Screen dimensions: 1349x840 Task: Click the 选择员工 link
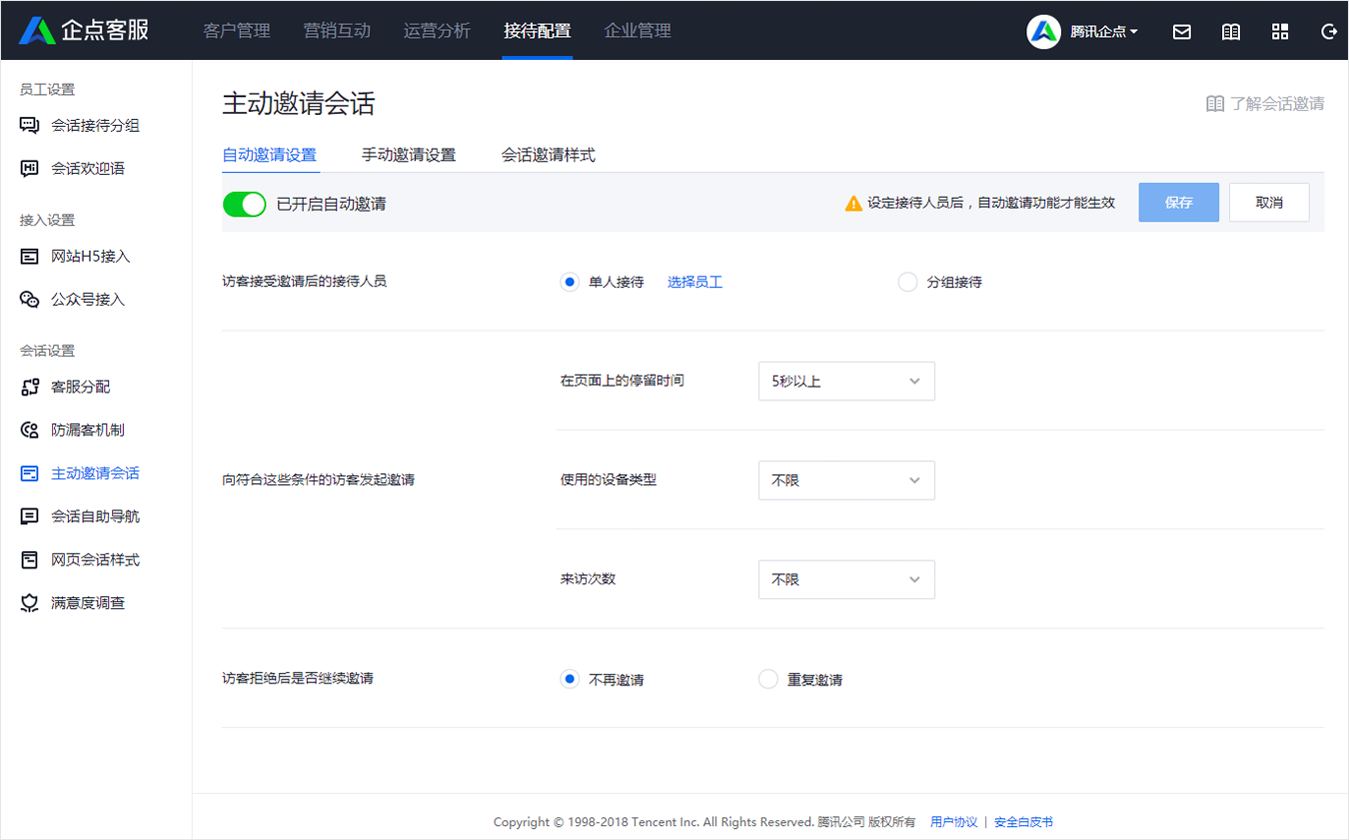coord(695,282)
